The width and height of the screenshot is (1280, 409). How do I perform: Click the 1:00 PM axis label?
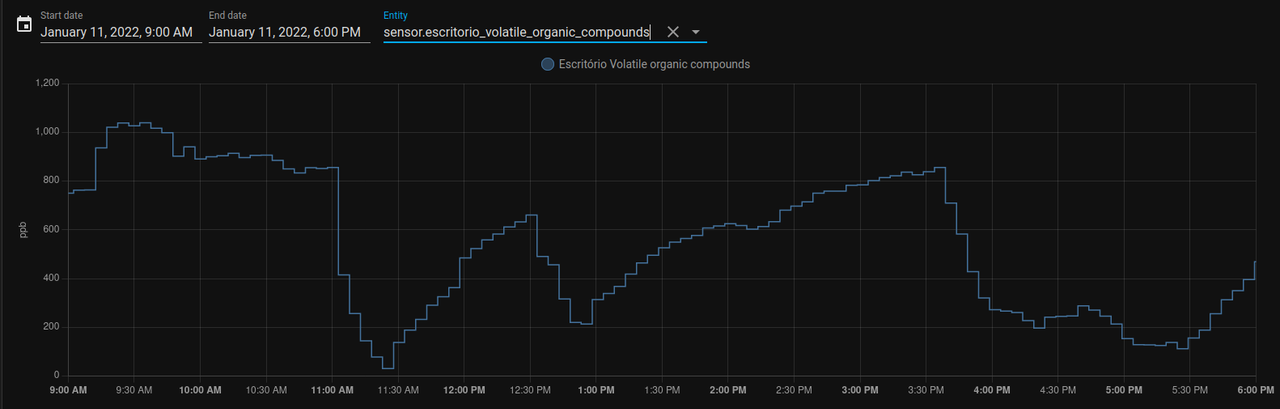click(596, 390)
